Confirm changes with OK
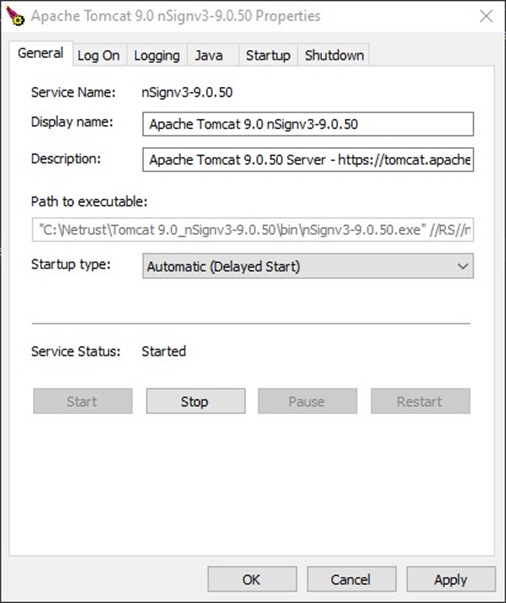This screenshot has height=603, width=506. 252,579
